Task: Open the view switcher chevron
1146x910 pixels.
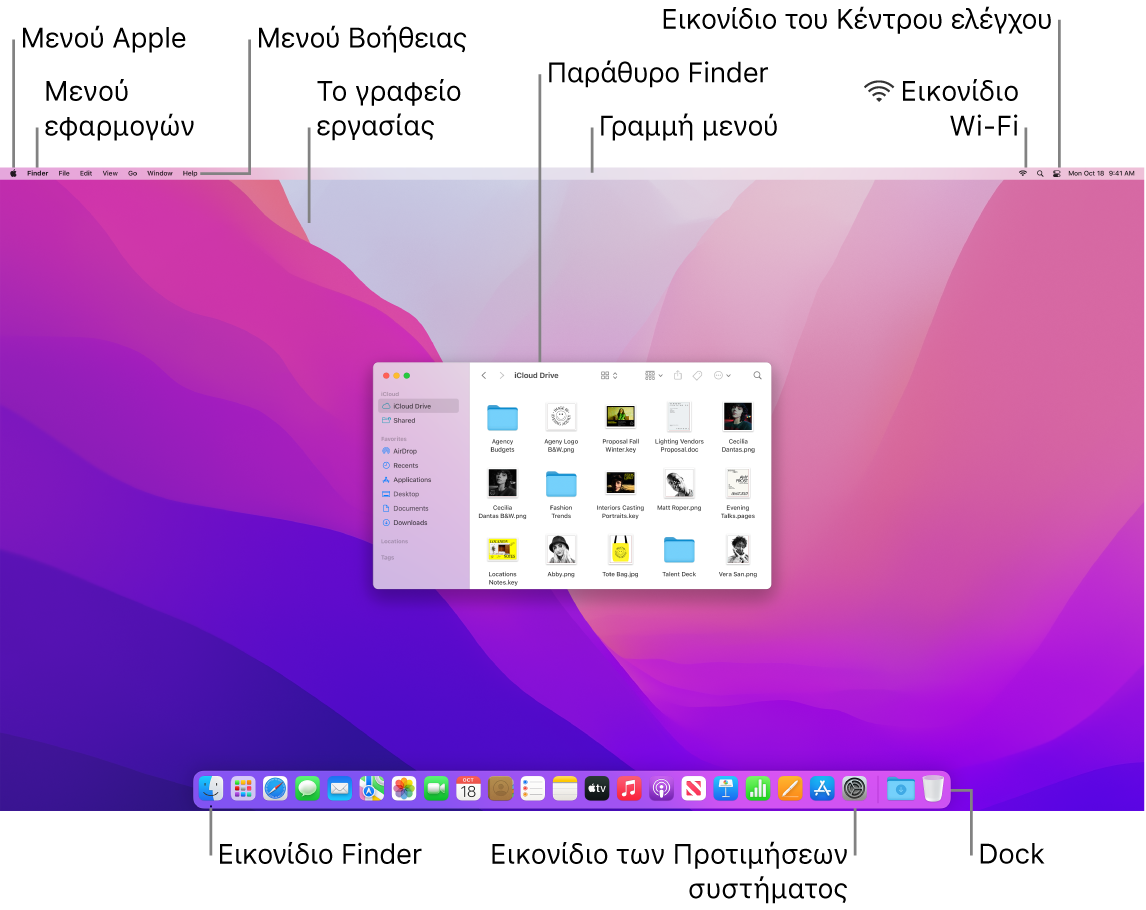Action: tap(615, 375)
